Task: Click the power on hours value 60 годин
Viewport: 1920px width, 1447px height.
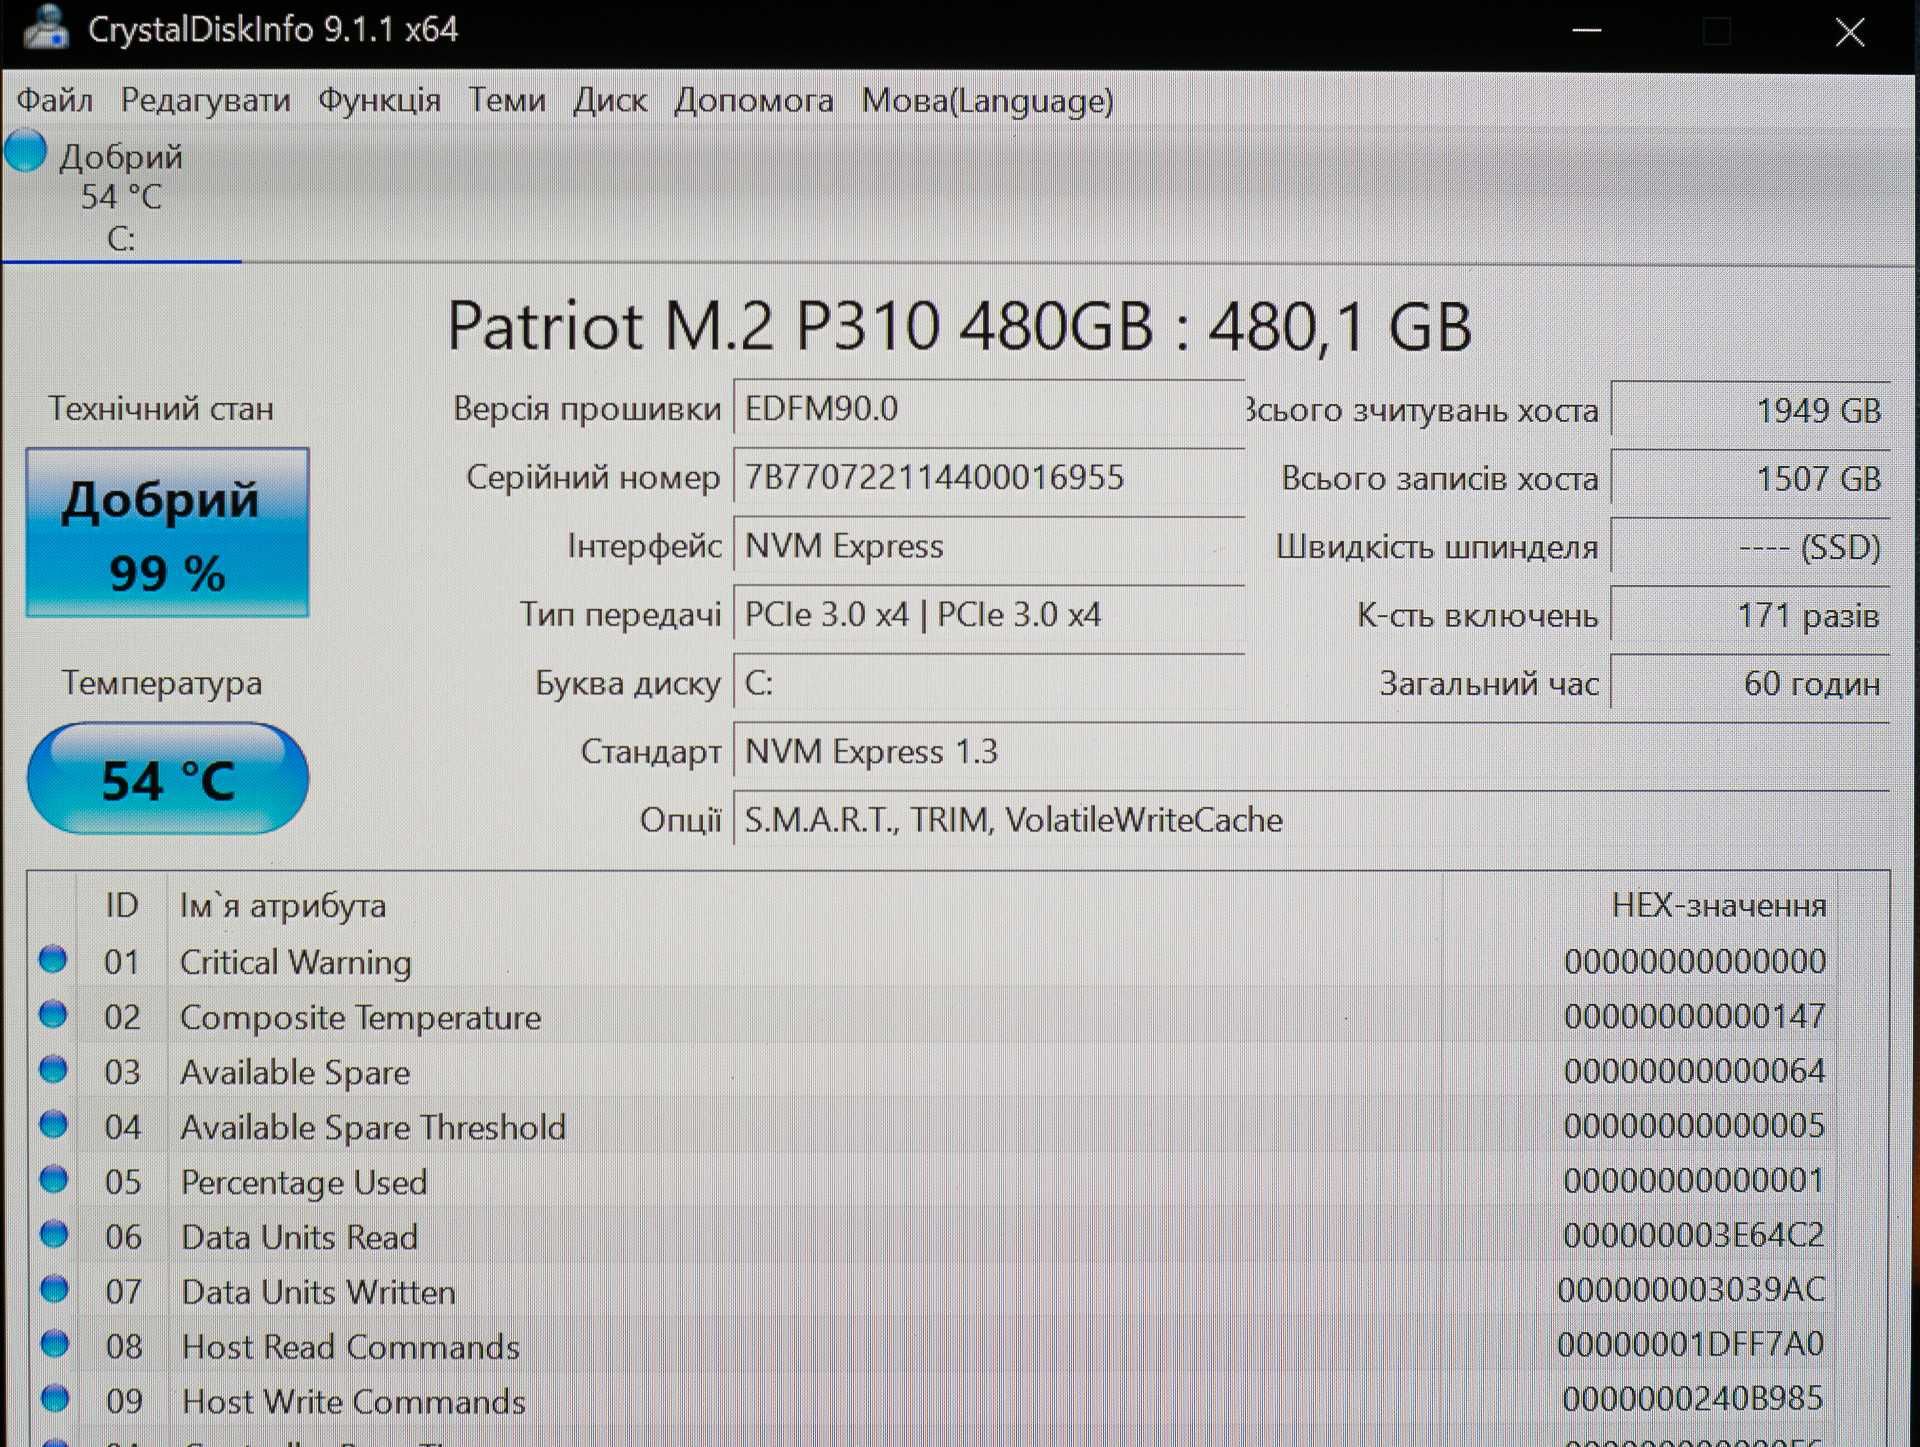Action: tap(1750, 684)
